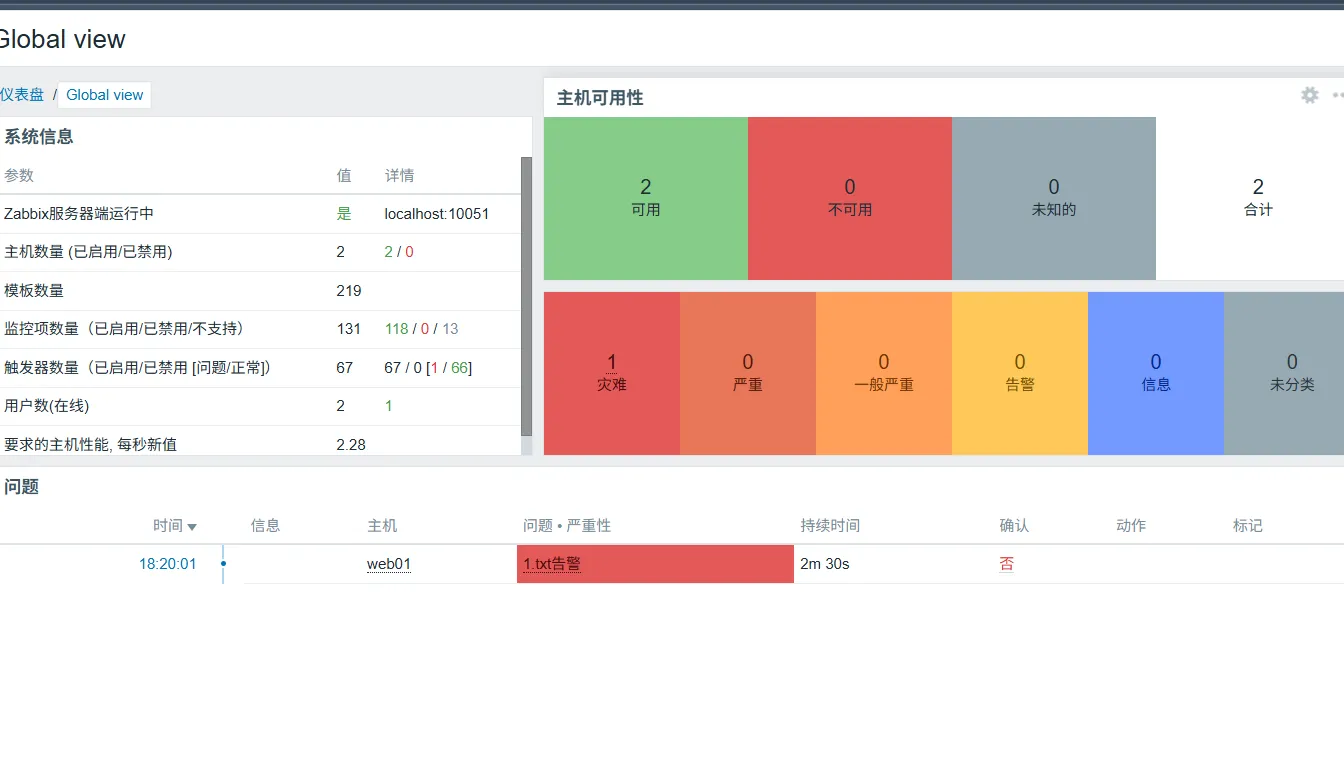Click the blue 信息 severity tile
The width and height of the screenshot is (1344, 760).
pos(1155,373)
